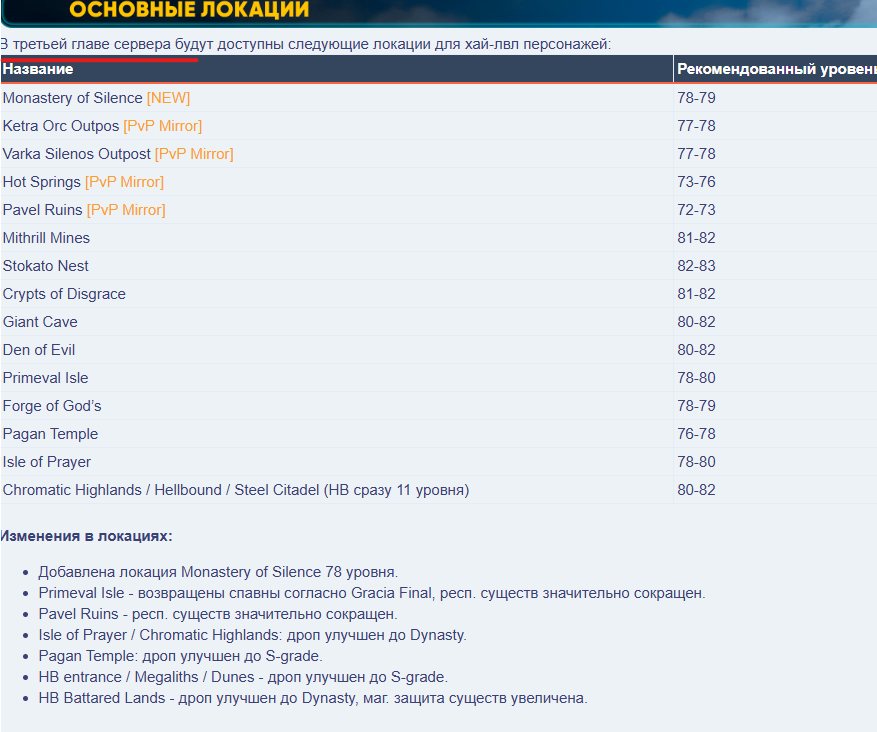Select Crypts of Disgrace in the table
Viewport: 877px width, 732px height.
pos(64,294)
